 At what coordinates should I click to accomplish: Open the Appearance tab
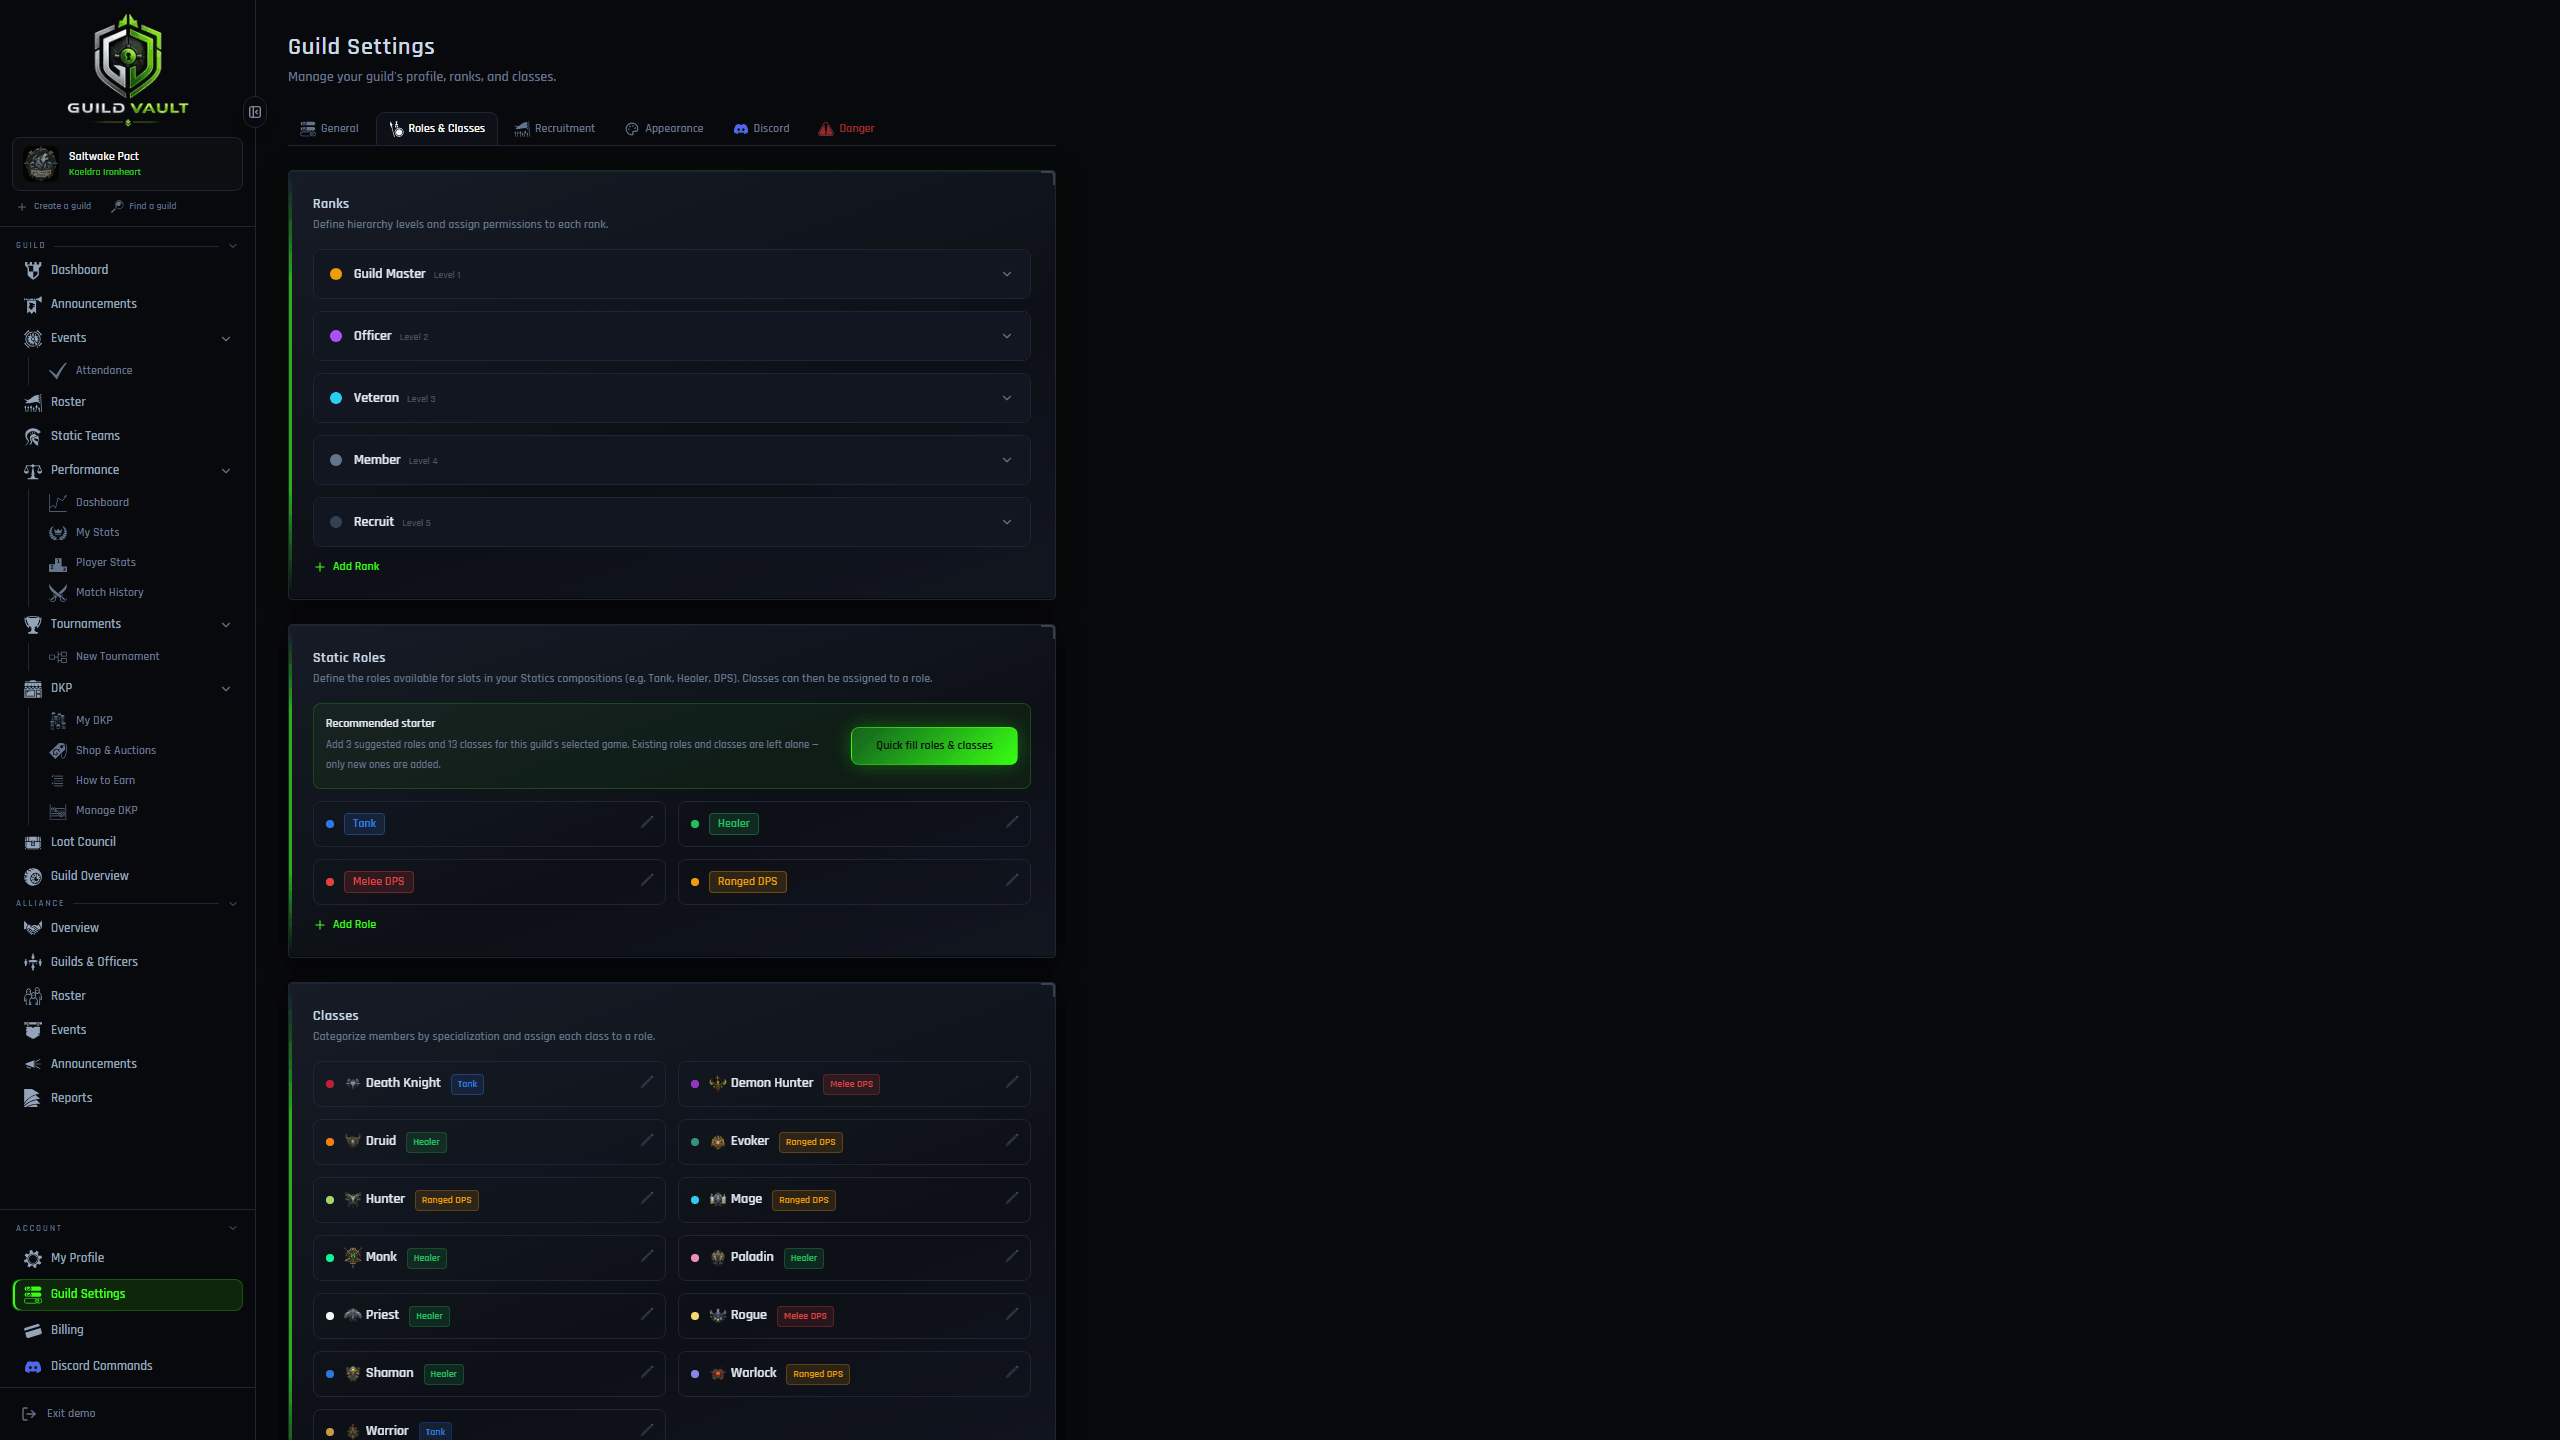point(665,128)
